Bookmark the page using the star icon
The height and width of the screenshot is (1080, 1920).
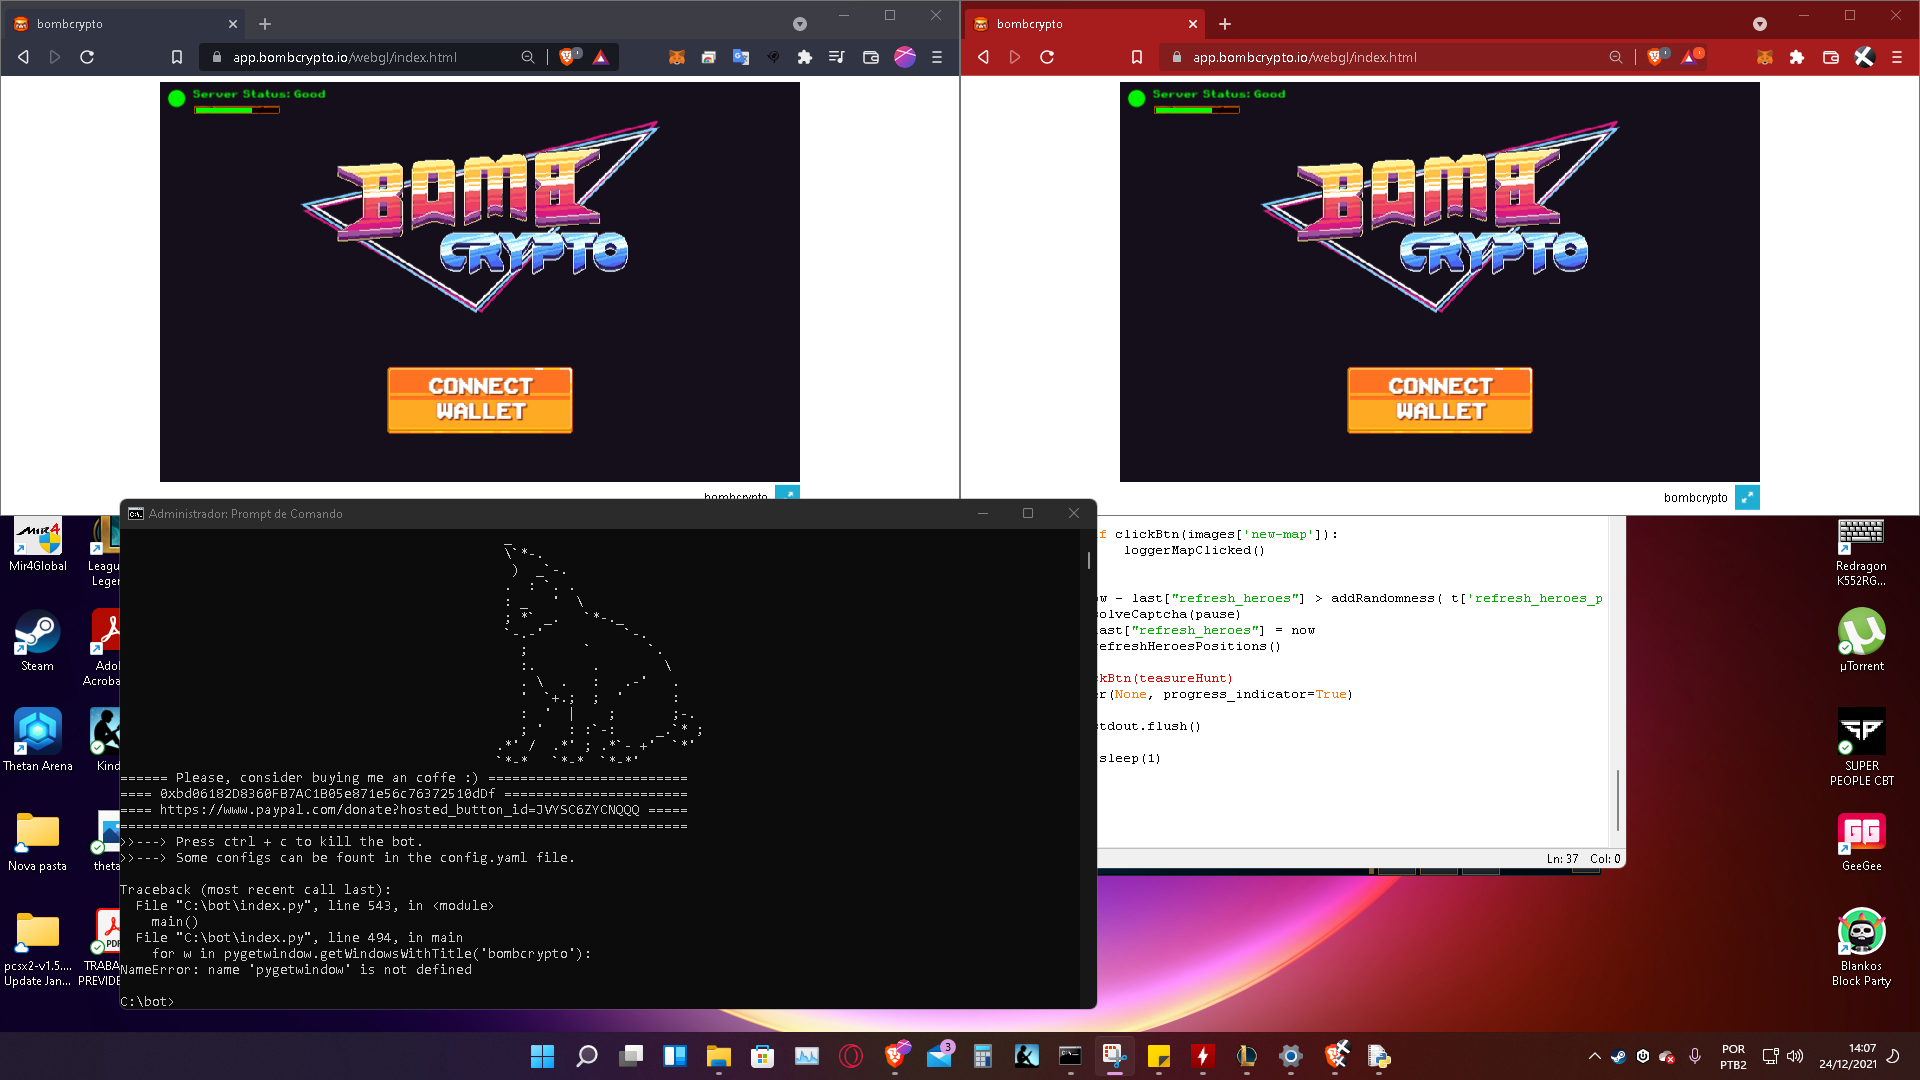178,57
